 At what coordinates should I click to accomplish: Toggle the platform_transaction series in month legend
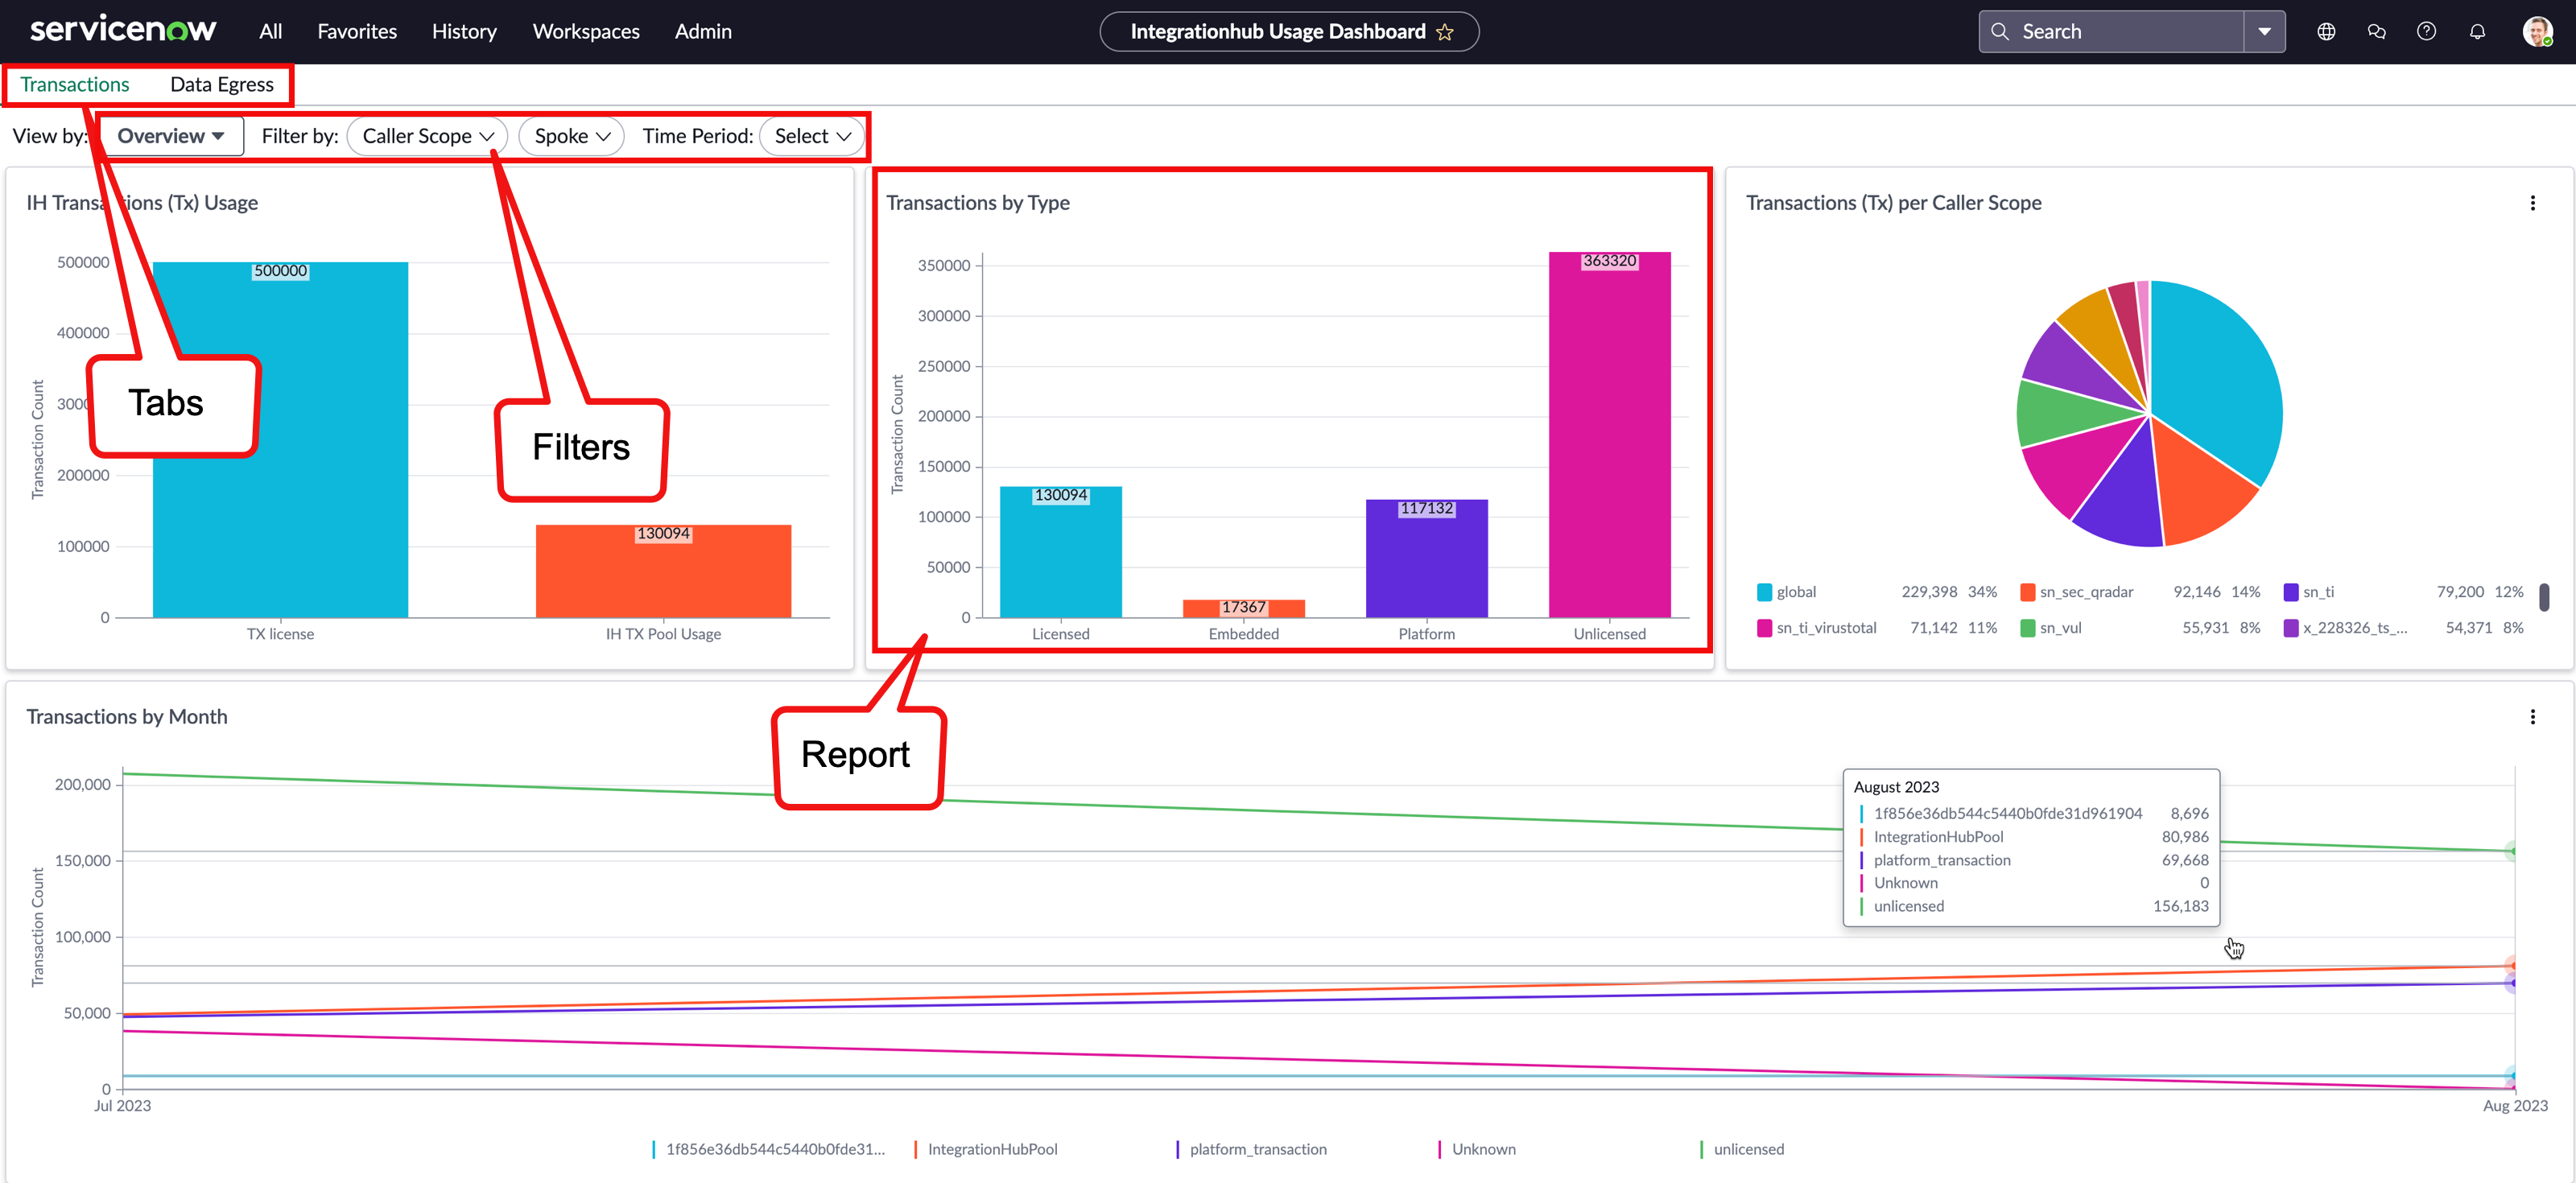1251,1149
